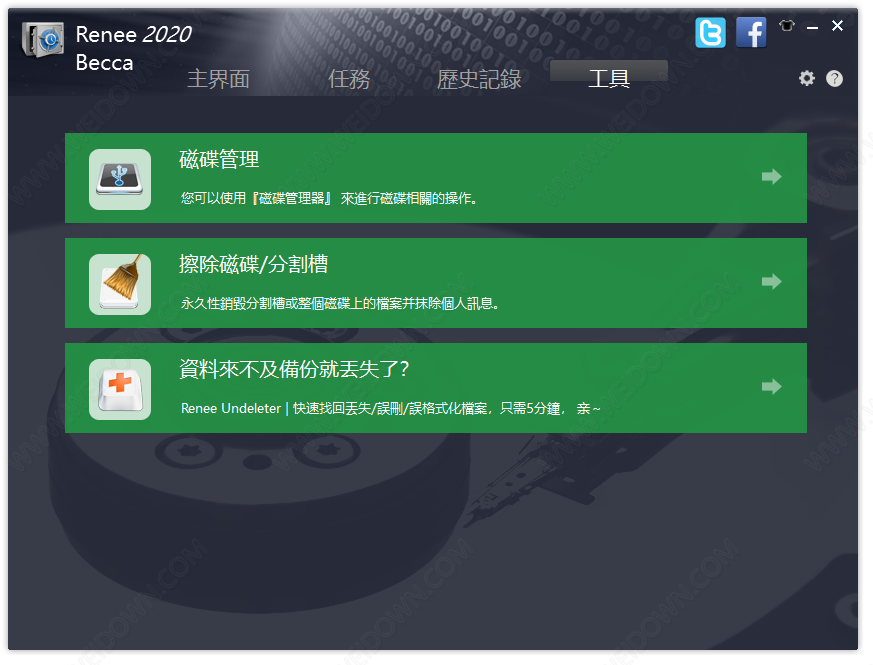Click text 您可以使用『磁碟管理器』來進行磁碟相關的操作
This screenshot has width=873, height=665.
[x=328, y=198]
